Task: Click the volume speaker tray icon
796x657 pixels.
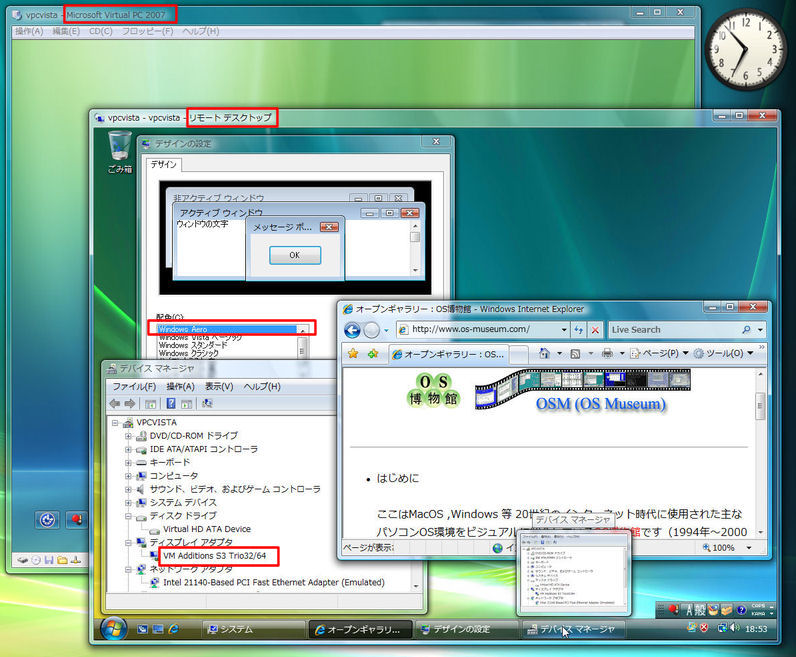Action: pyautogui.click(x=734, y=628)
